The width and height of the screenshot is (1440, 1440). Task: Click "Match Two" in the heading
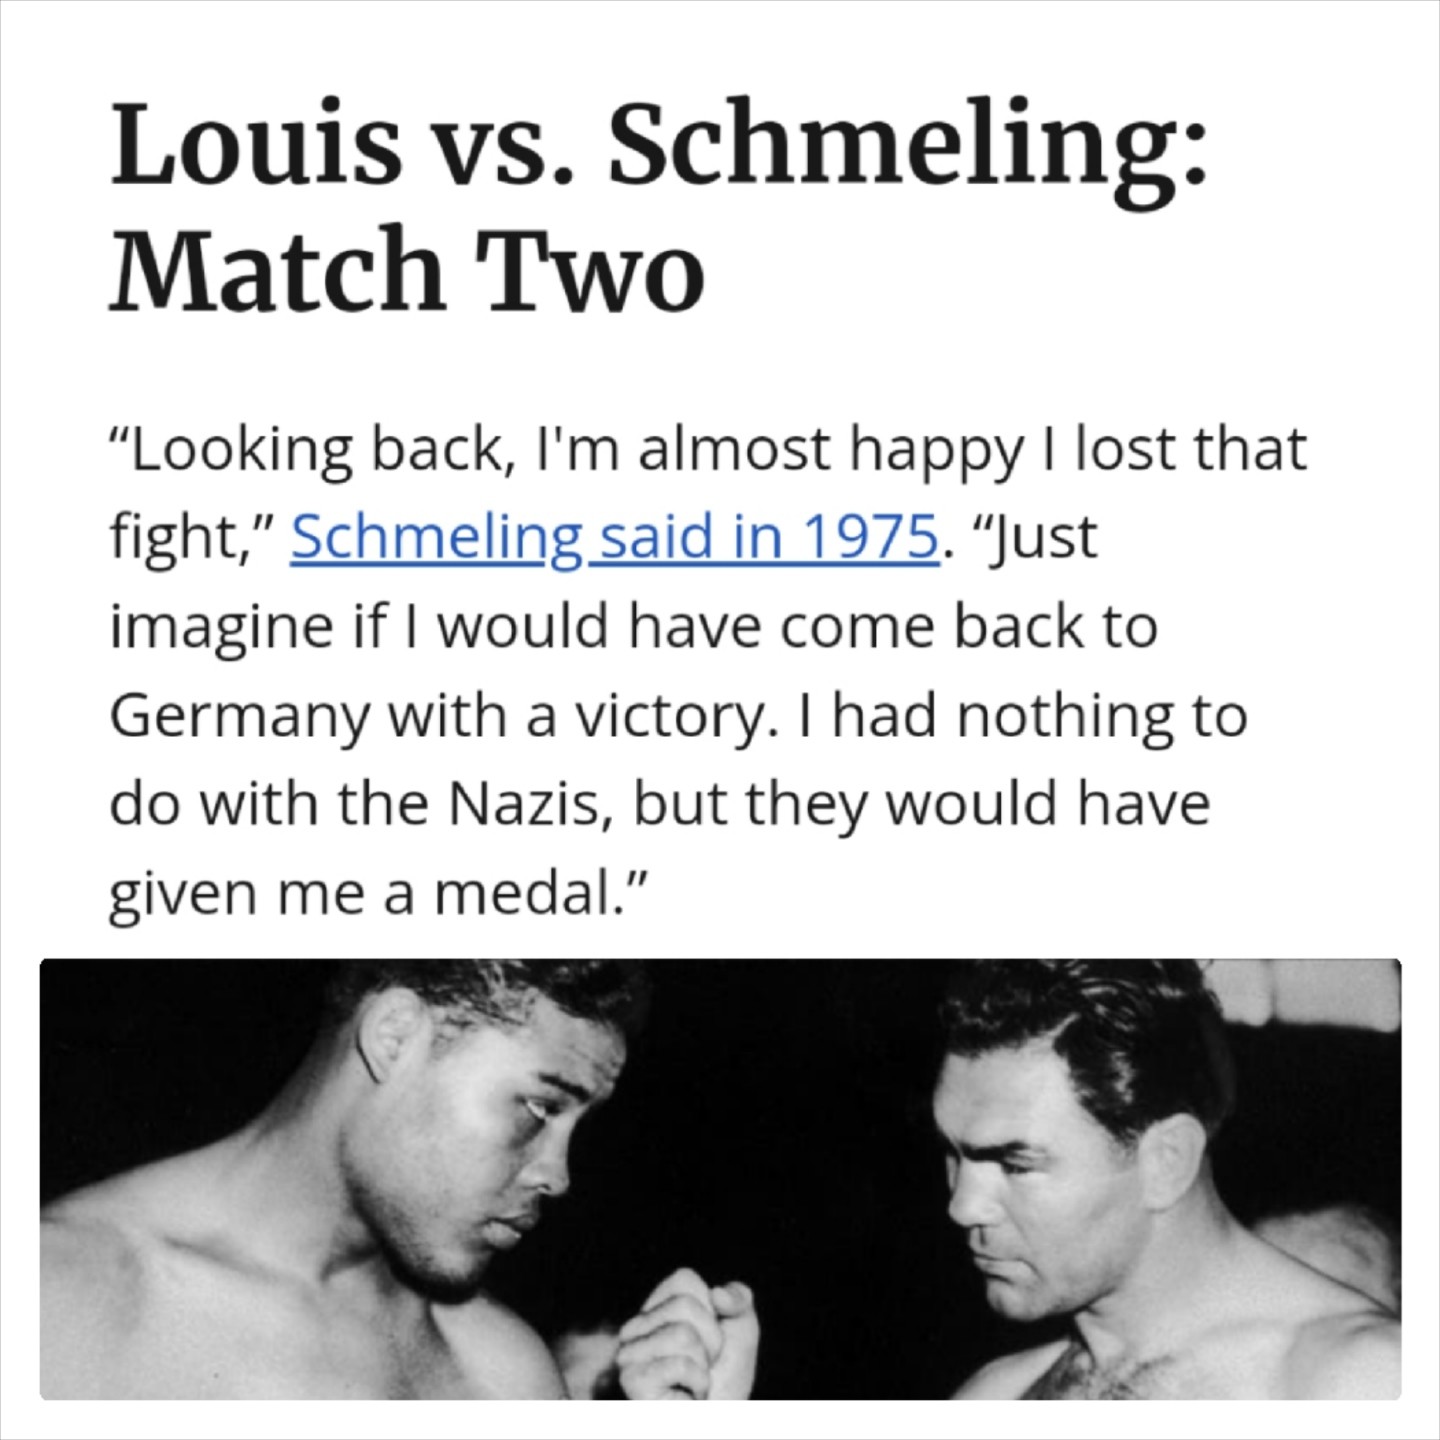406,268
